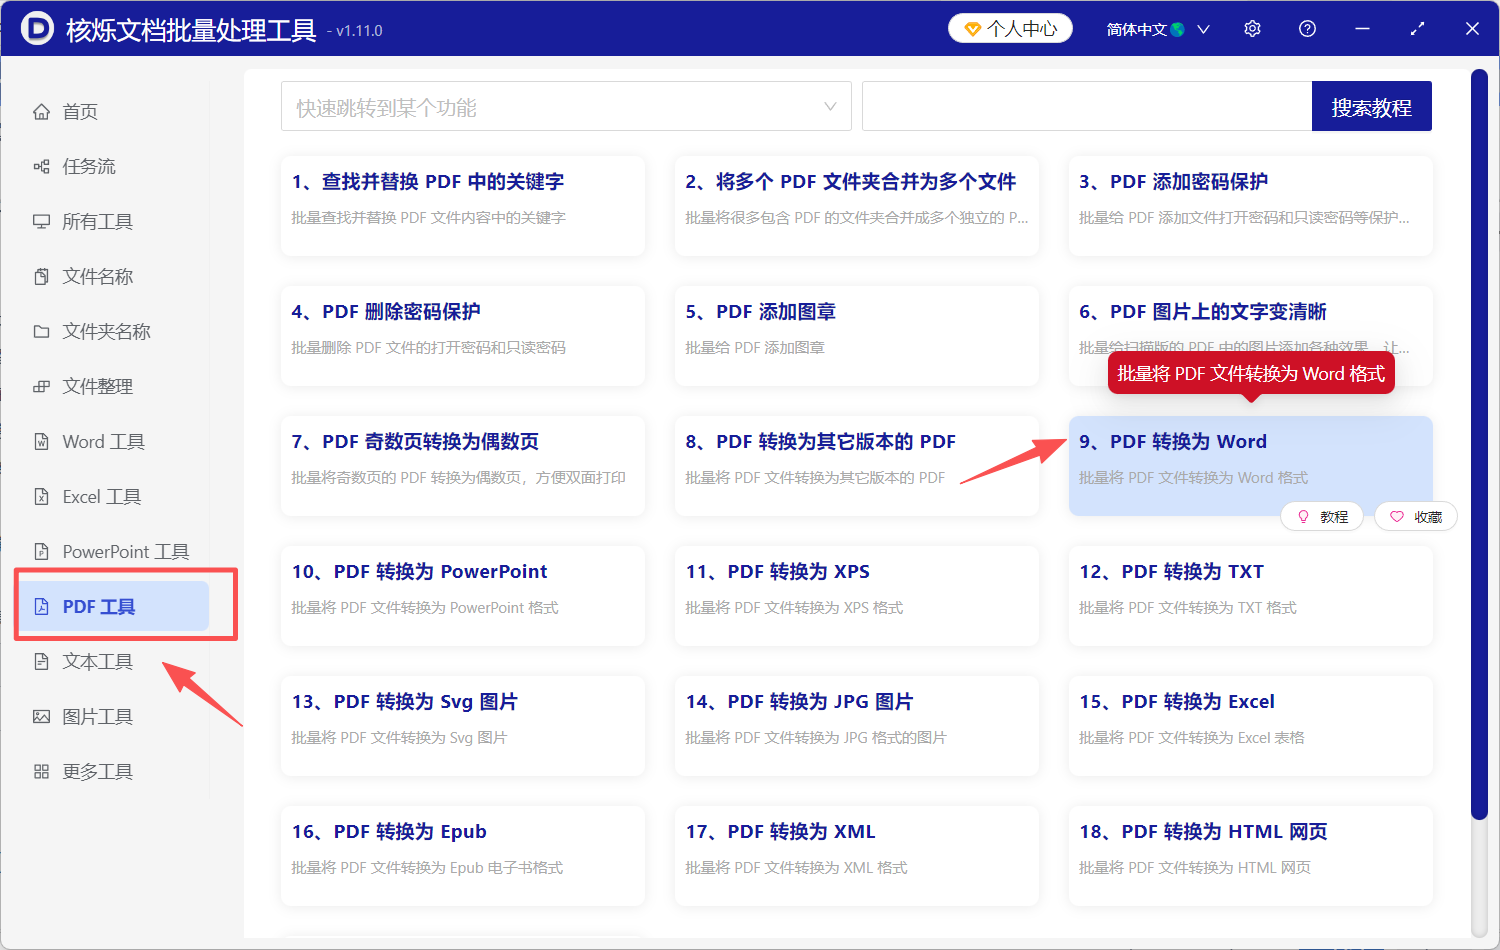Open the 快速跳转到某个功能 dropdown

565,105
